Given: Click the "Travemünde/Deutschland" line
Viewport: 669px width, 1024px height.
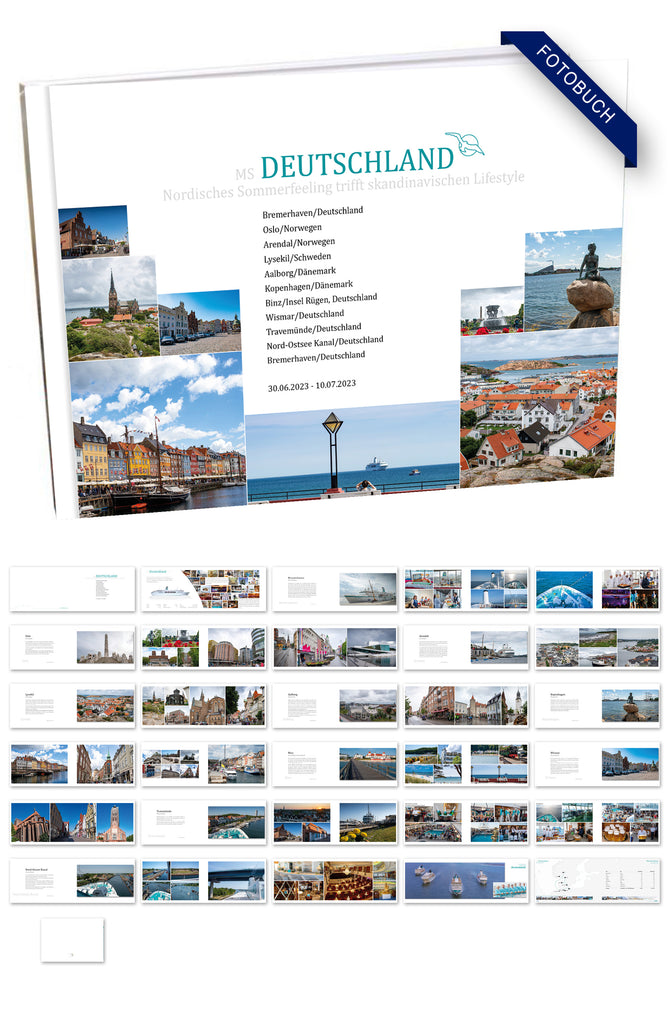Looking at the screenshot, I should pos(314,329).
